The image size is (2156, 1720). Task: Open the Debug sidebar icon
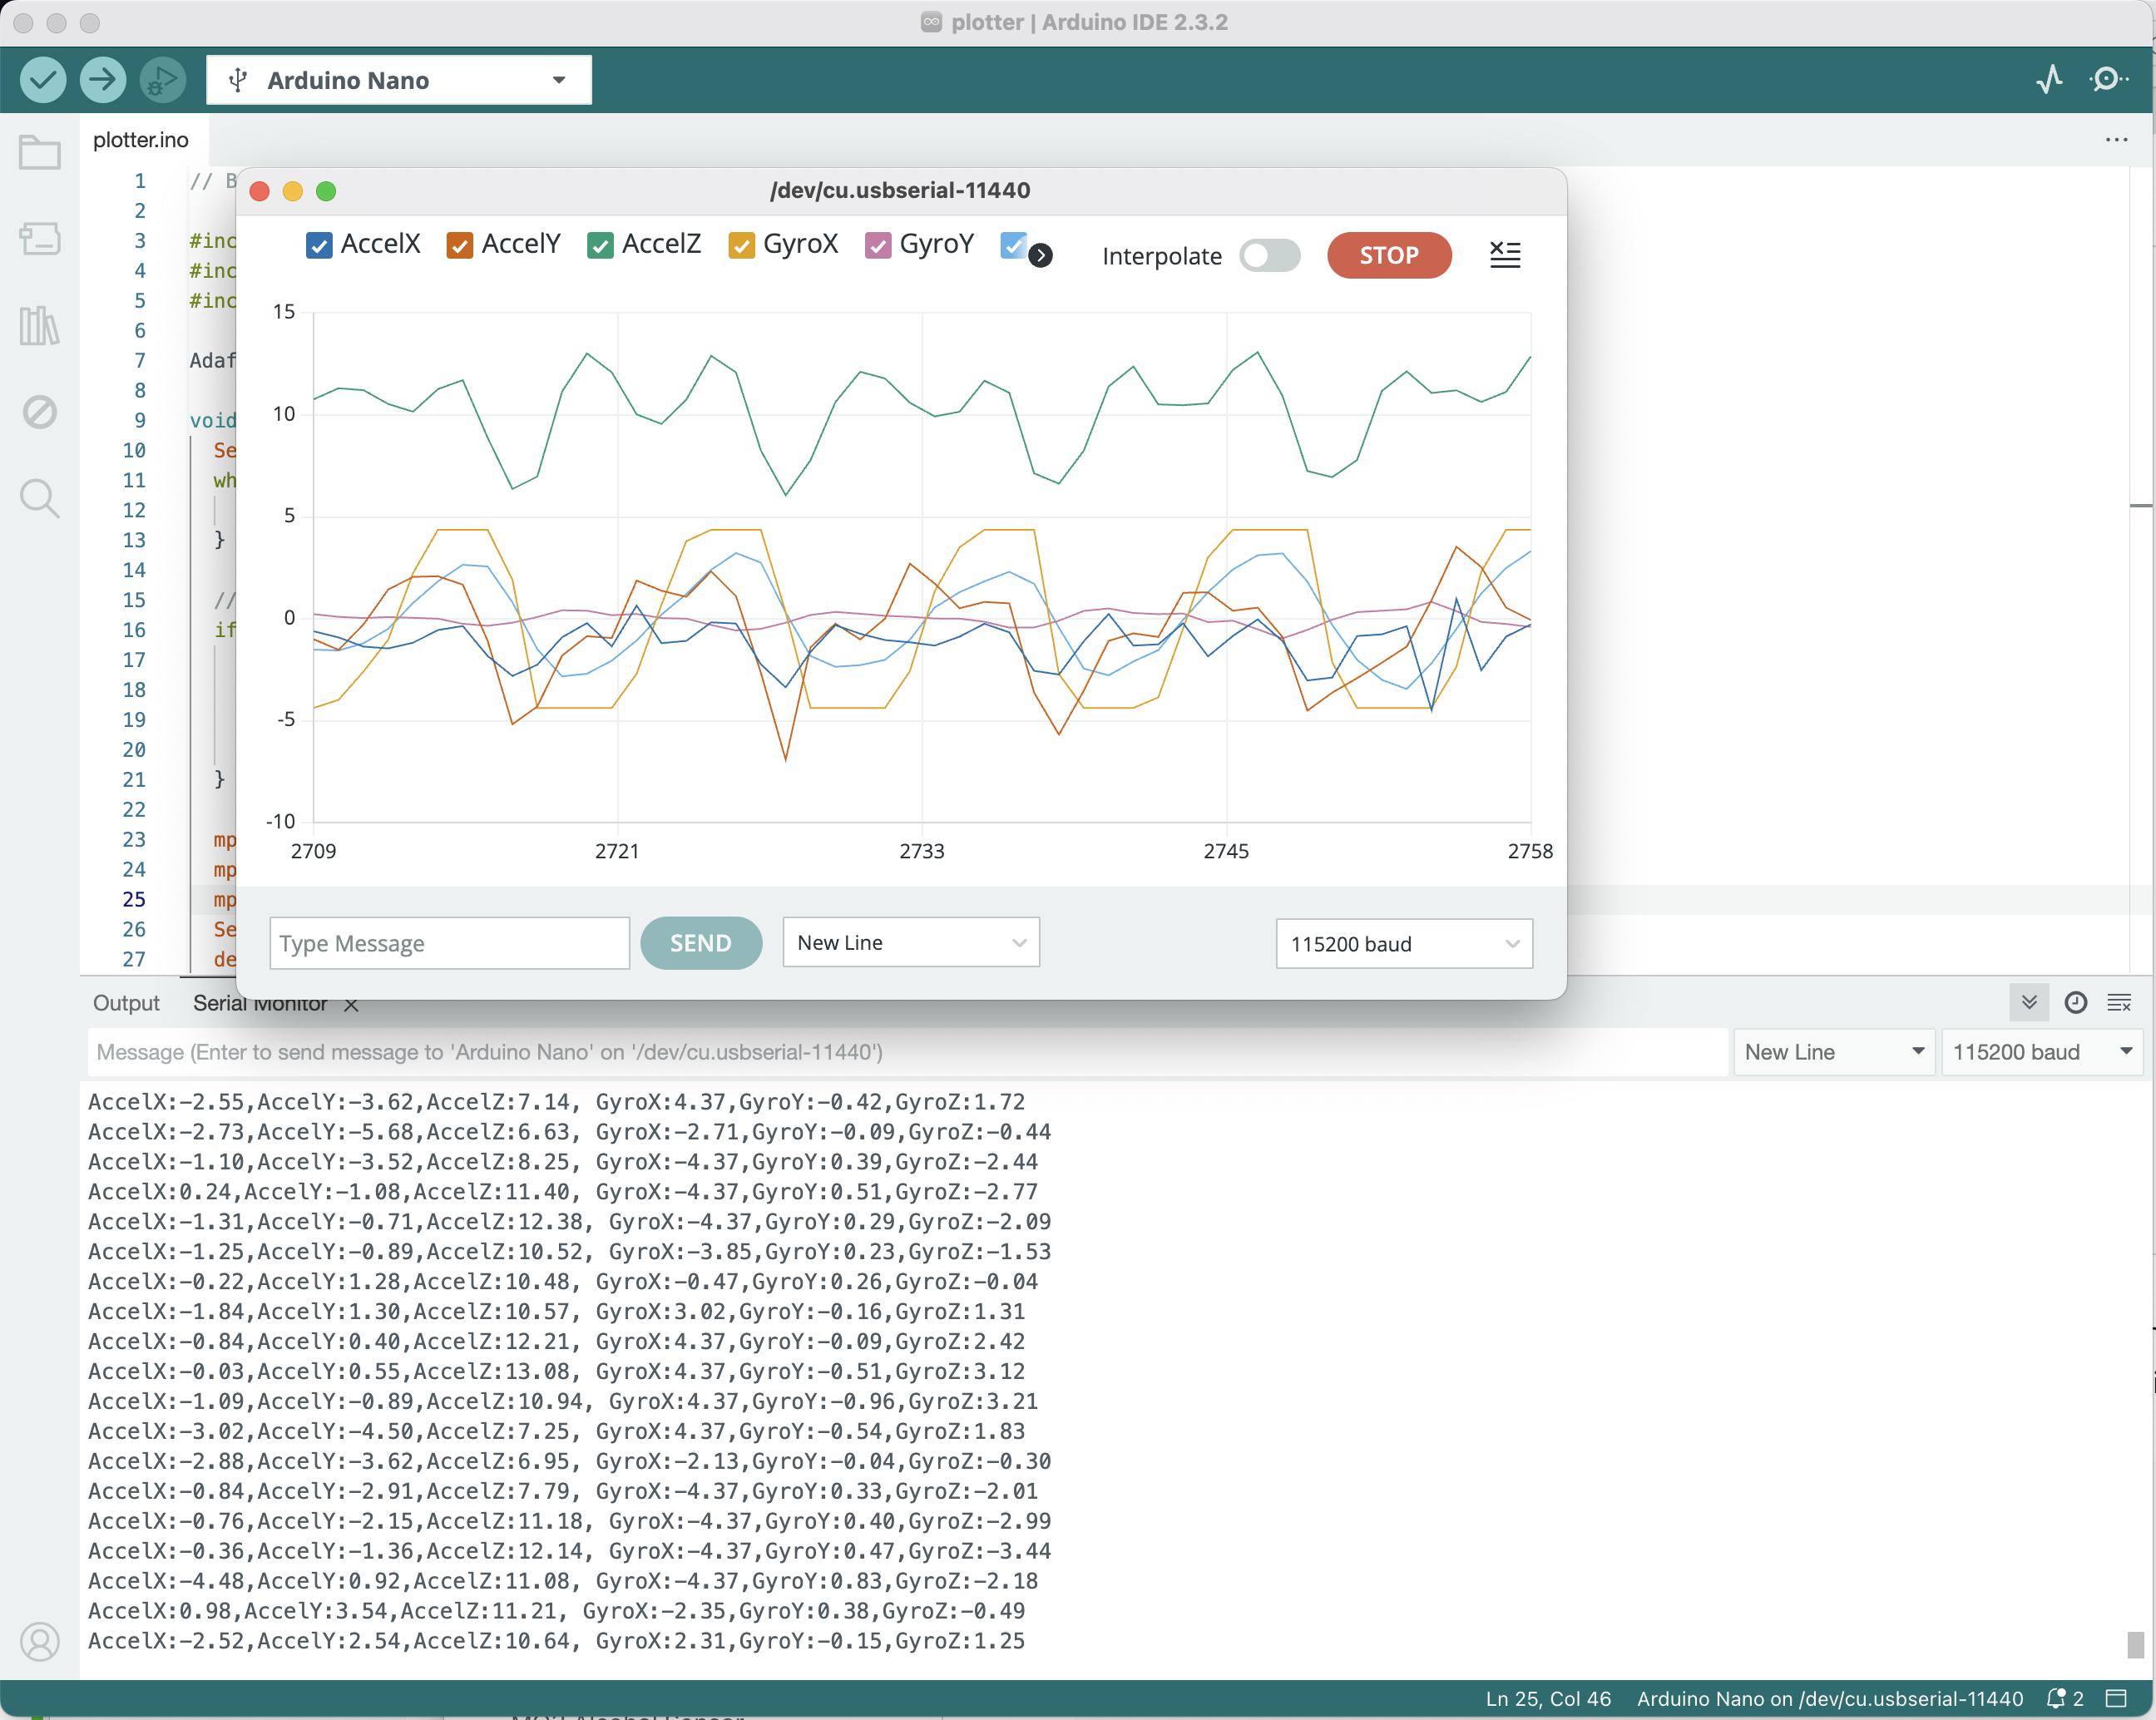point(40,412)
